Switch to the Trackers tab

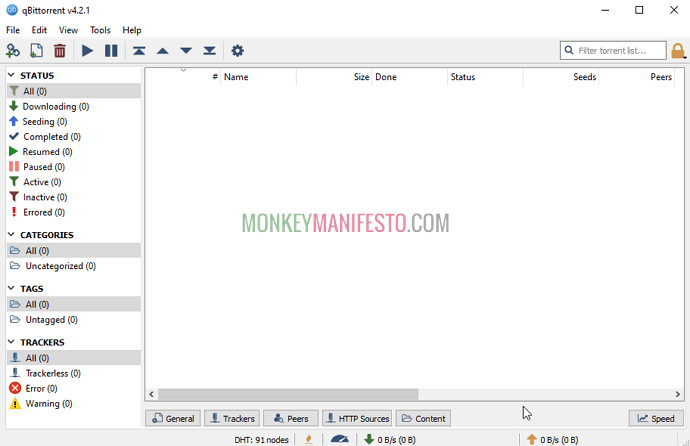pos(232,418)
